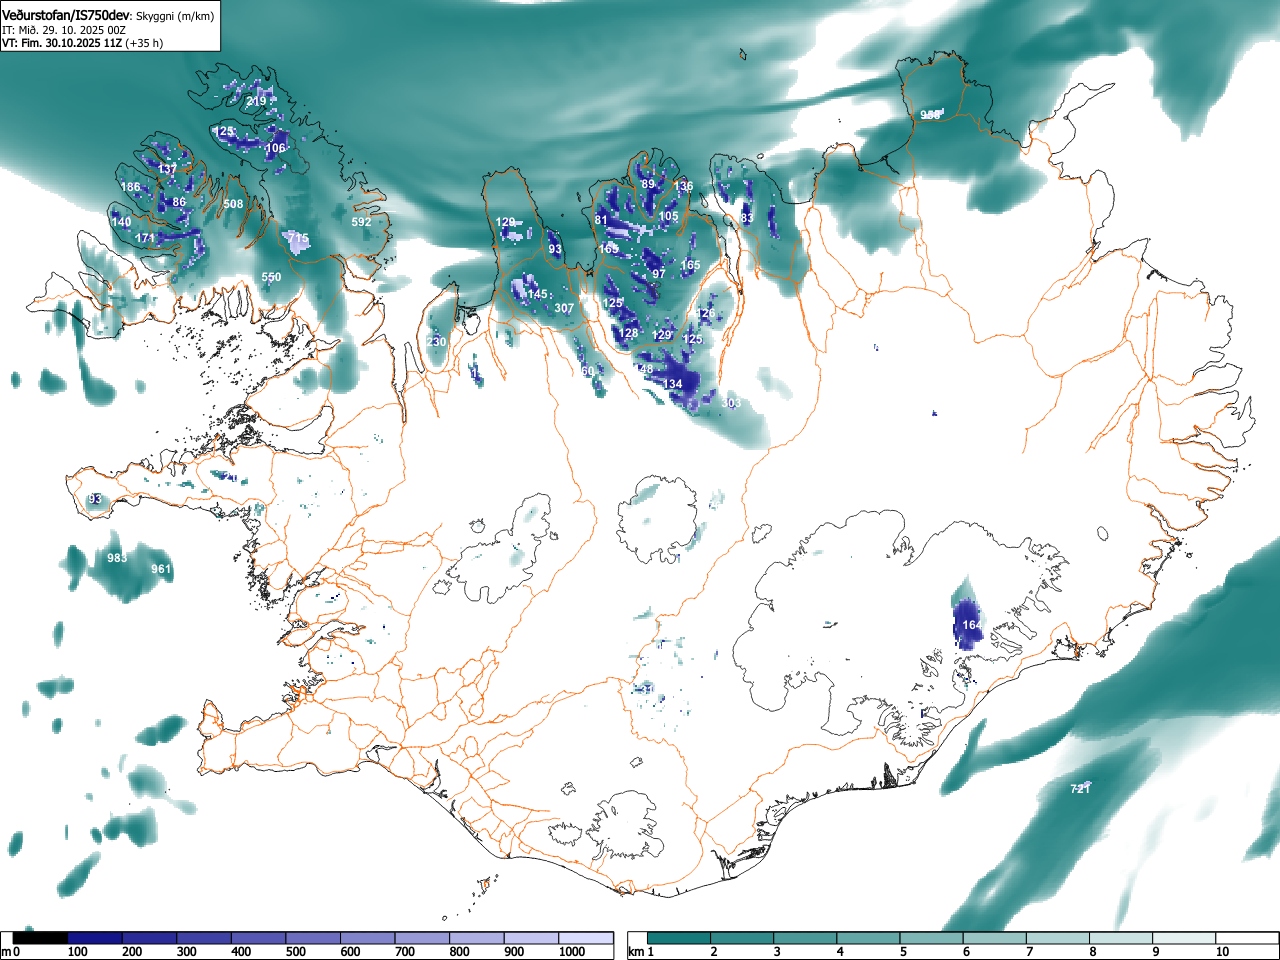The image size is (1280, 960).
Task: Select the 'IT: Mið. 29. 10. 2025 00Z' line
Action: click(x=64, y=30)
